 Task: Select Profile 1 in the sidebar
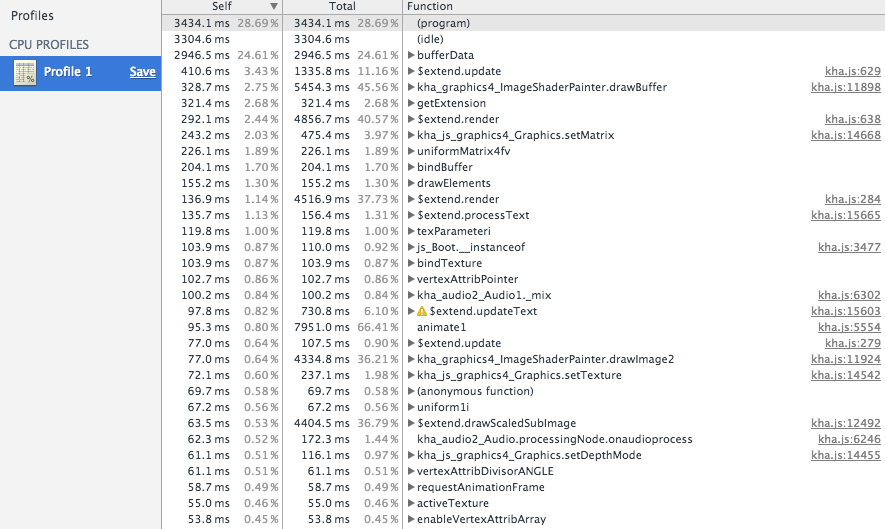click(80, 73)
